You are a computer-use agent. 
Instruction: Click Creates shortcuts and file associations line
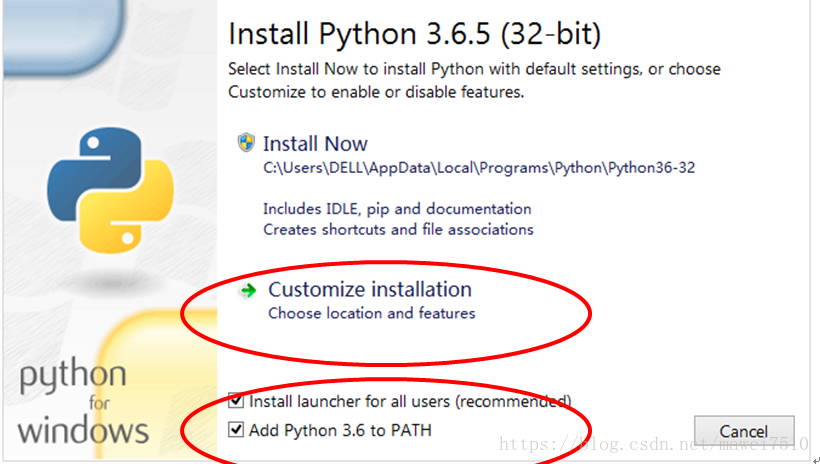point(398,229)
